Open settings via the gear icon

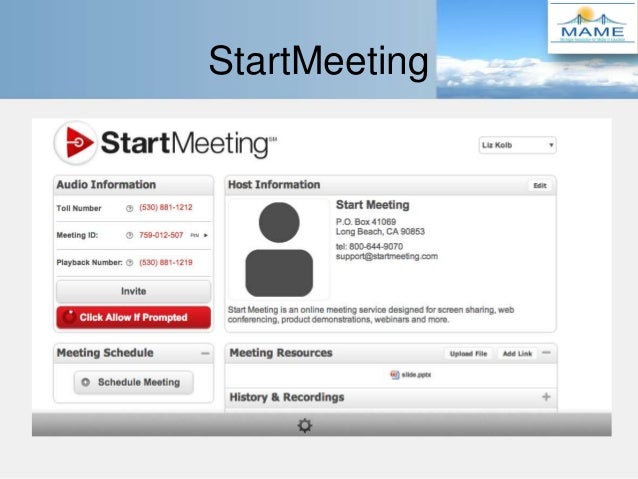(305, 426)
